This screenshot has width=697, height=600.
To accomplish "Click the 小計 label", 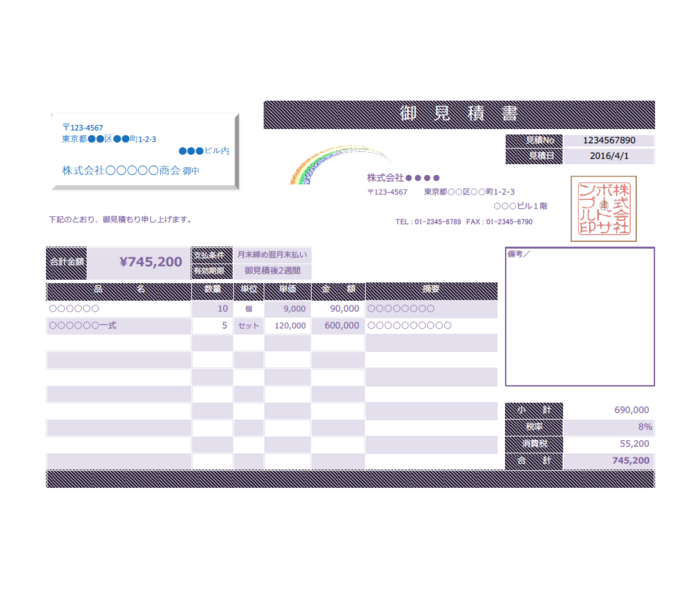I will tap(534, 410).
